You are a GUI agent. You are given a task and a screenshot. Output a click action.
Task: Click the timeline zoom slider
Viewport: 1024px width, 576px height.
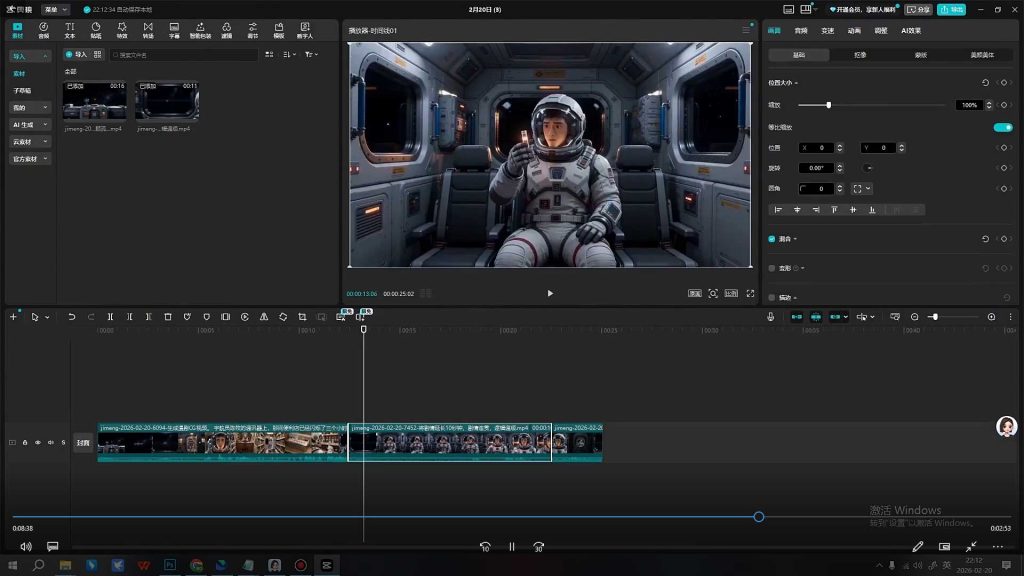point(951,317)
